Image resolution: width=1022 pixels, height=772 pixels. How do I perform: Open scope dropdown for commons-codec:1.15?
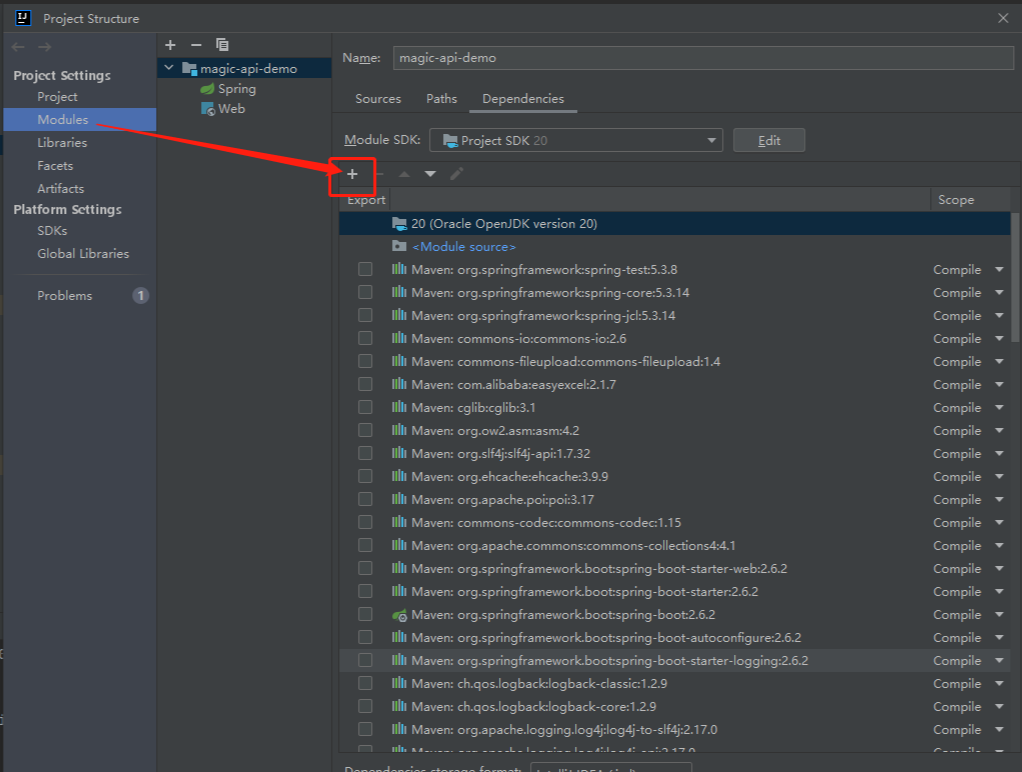[999, 522]
